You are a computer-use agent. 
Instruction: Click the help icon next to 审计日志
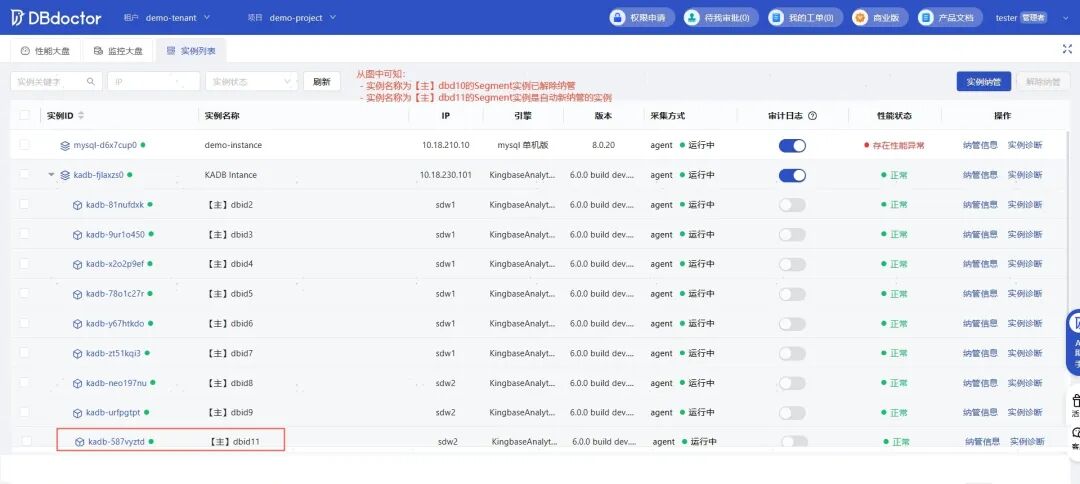tap(812, 116)
